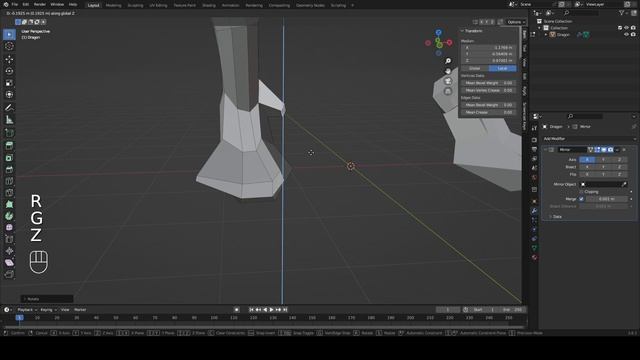Image resolution: width=640 pixels, height=360 pixels.
Task: Switch to the Modeling workspace tab
Action: 113,6
